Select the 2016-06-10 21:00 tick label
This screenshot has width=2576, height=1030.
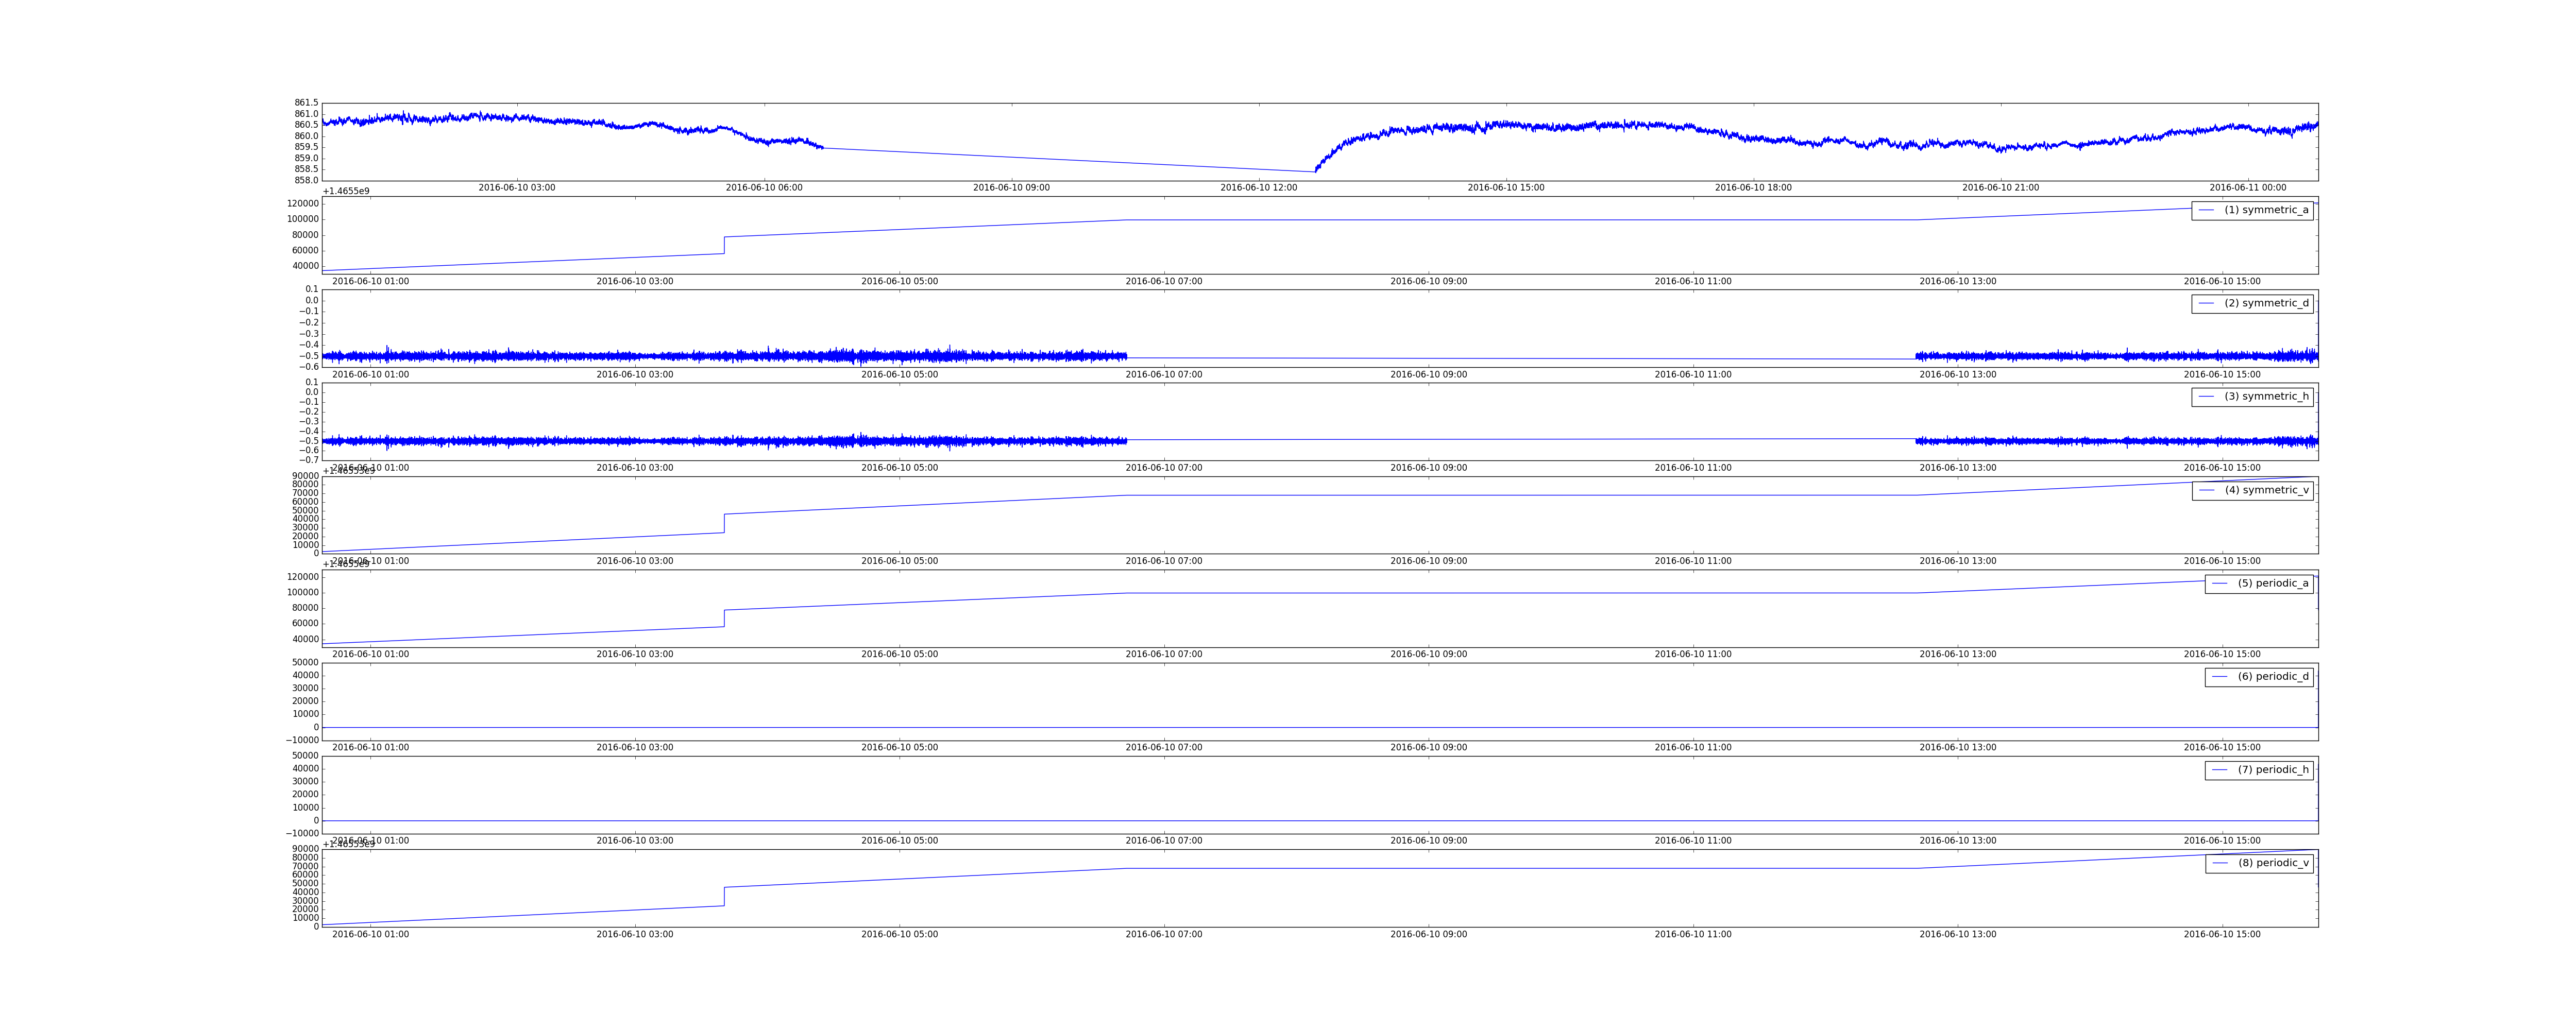pos(2000,188)
